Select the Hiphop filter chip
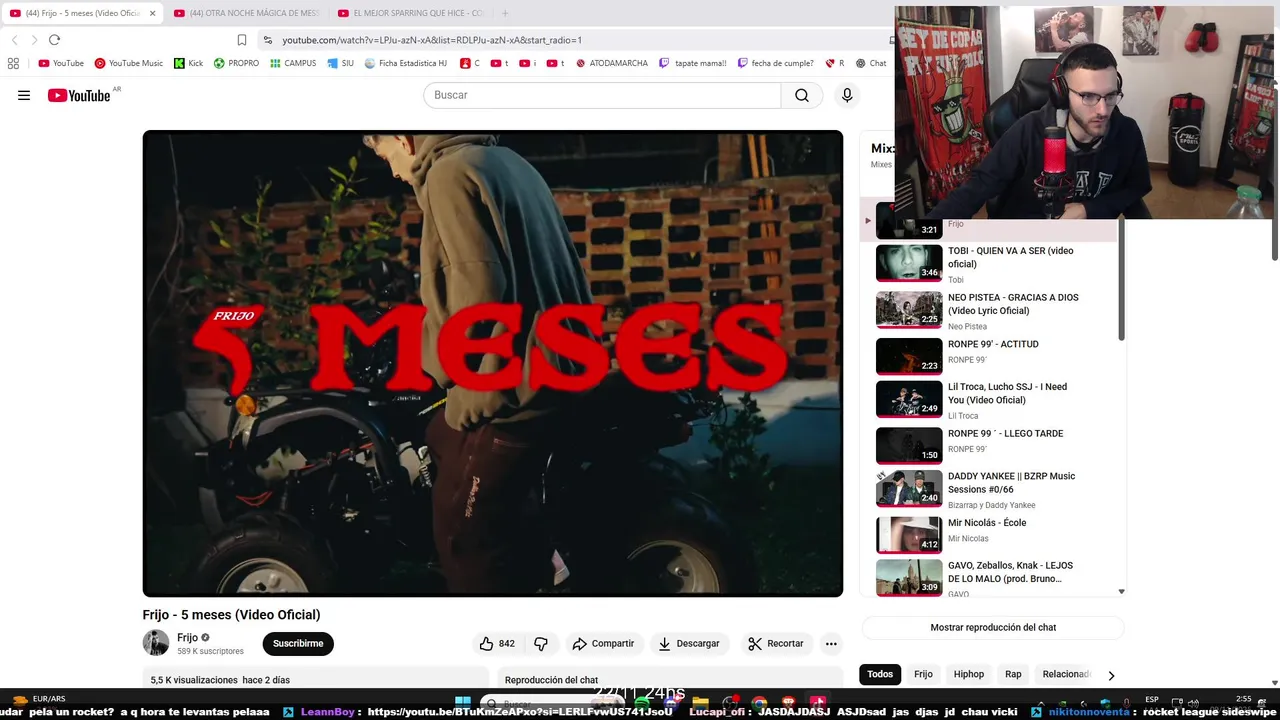 [968, 674]
